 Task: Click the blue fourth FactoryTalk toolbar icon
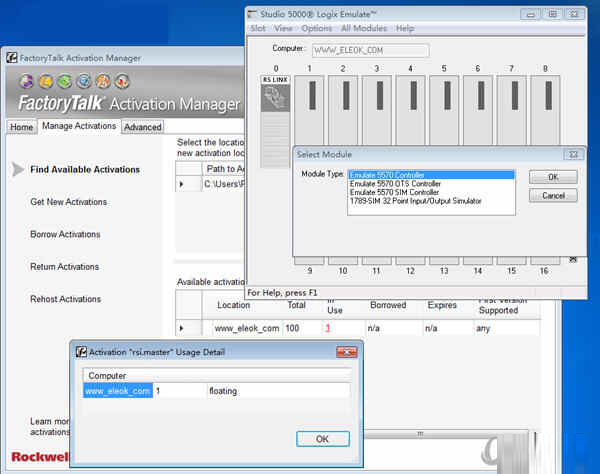[x=82, y=81]
